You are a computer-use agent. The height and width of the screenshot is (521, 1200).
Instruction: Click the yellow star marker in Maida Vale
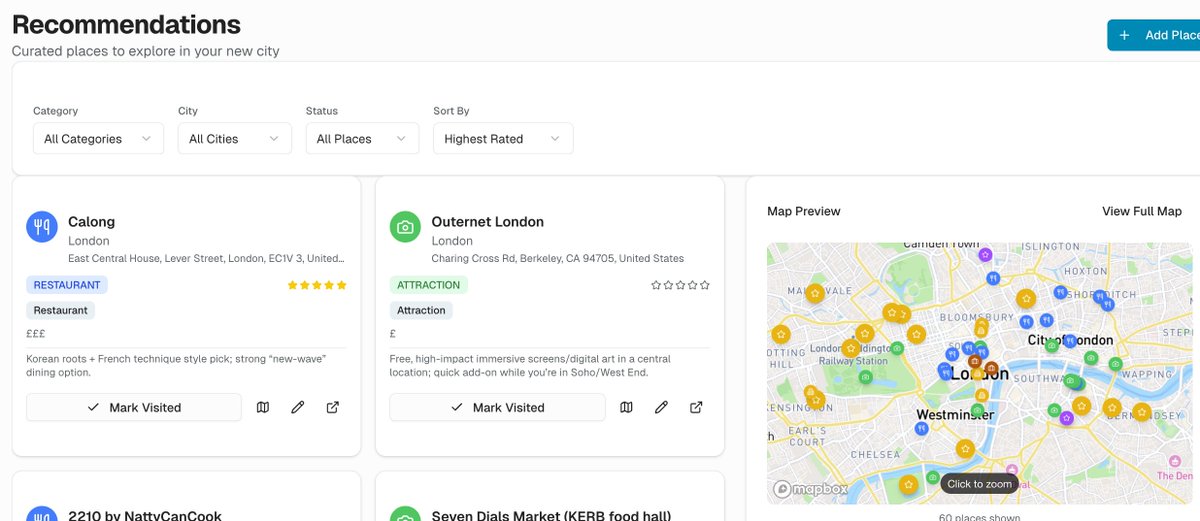click(815, 293)
